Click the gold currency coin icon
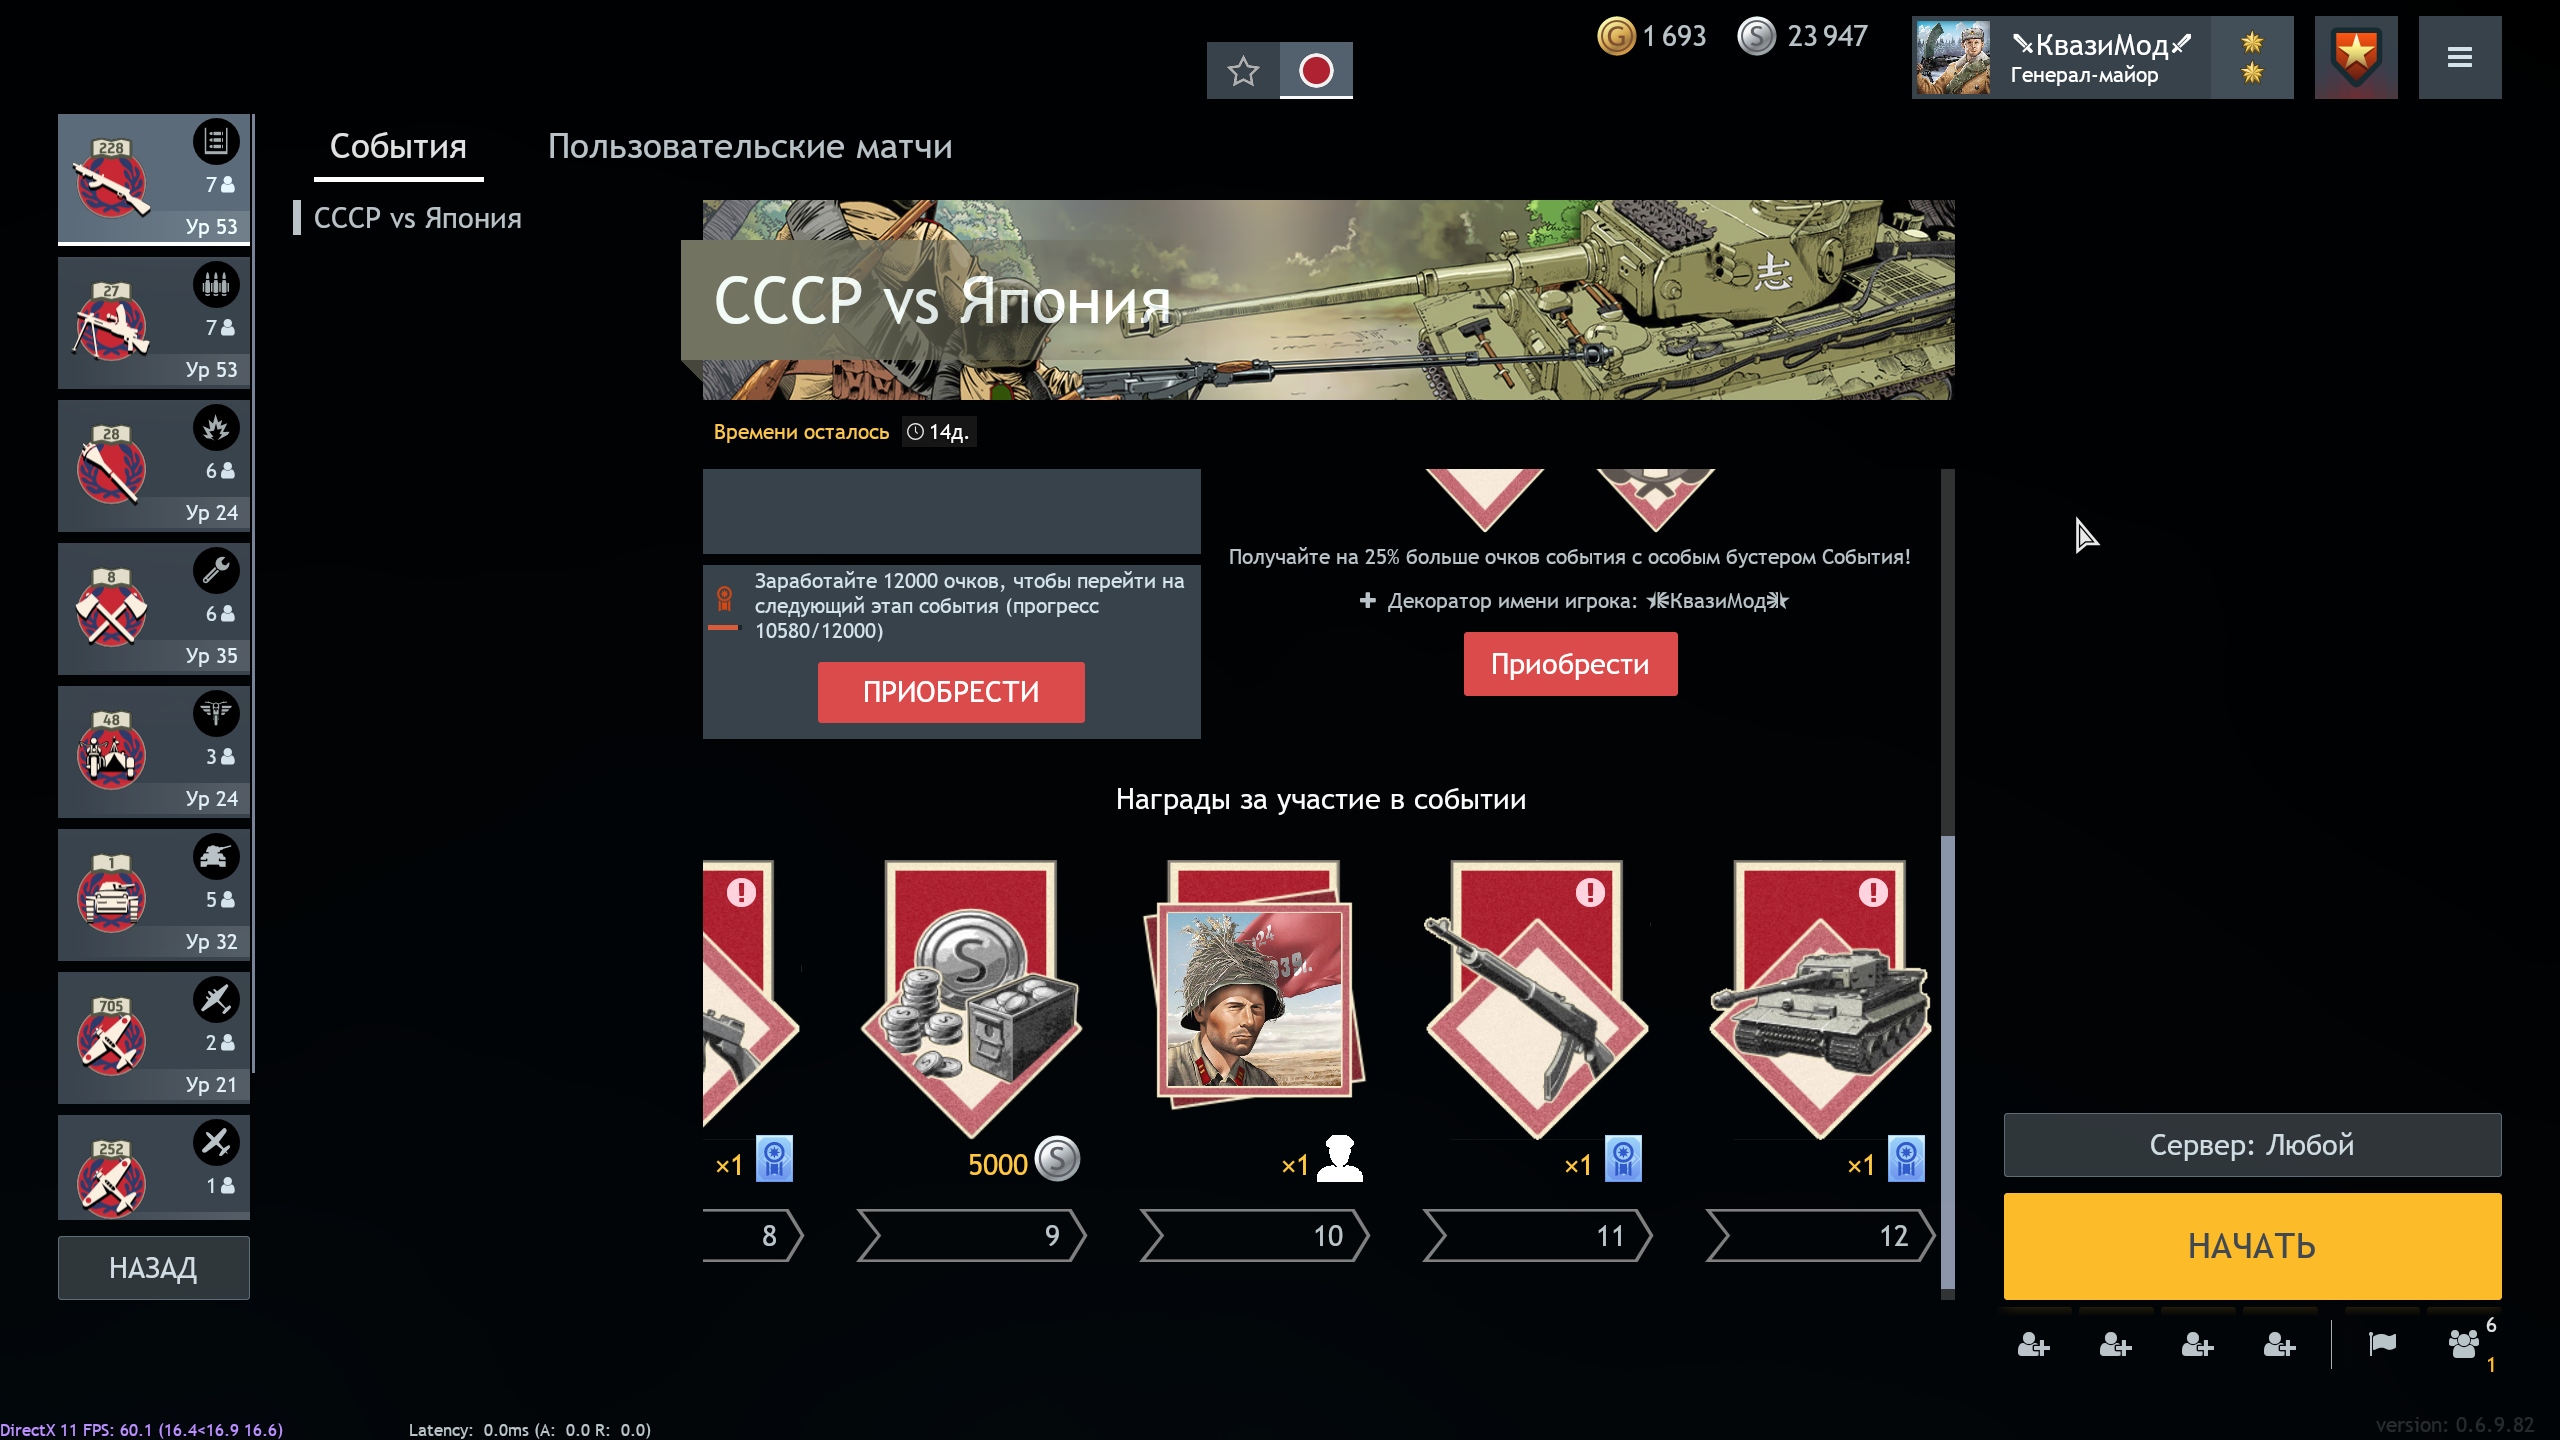Image resolution: width=2560 pixels, height=1440 pixels. (x=1616, y=37)
